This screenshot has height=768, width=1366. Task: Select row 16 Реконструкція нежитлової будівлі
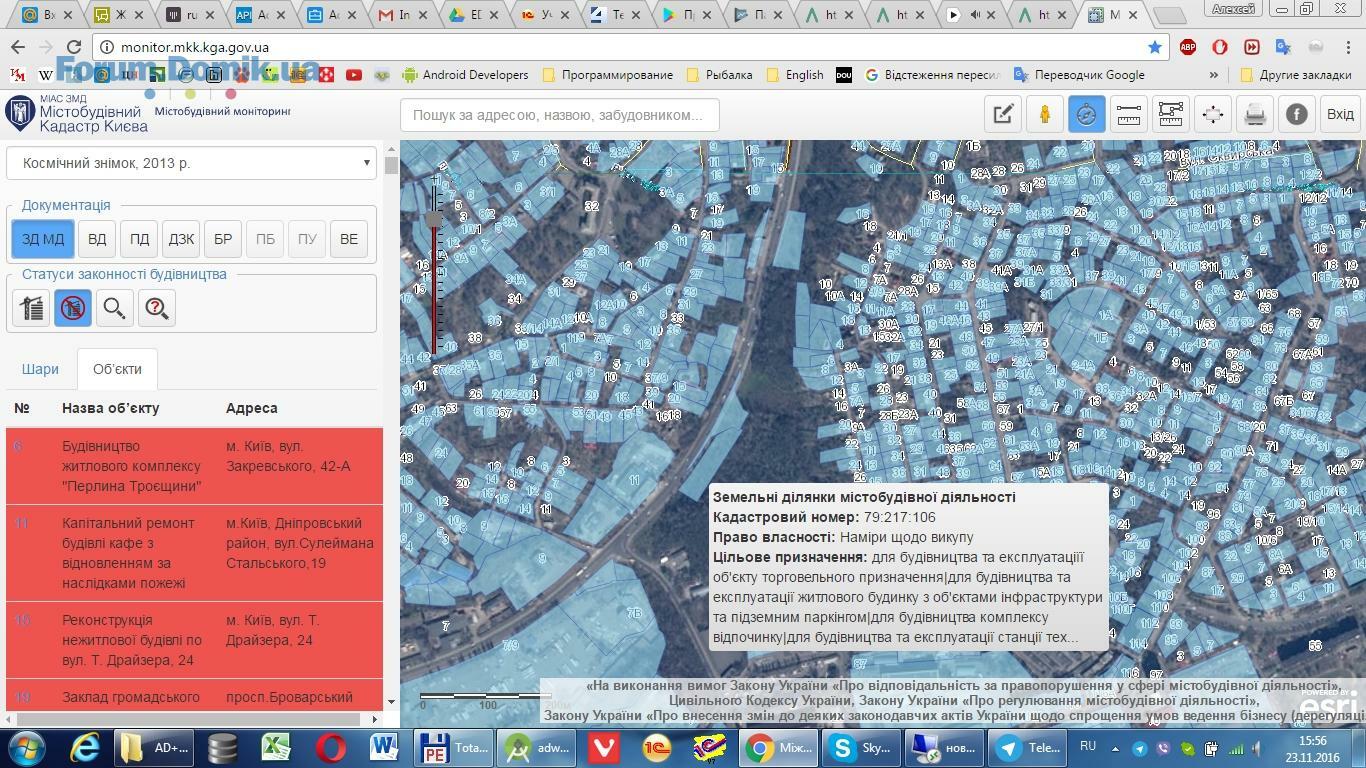194,640
